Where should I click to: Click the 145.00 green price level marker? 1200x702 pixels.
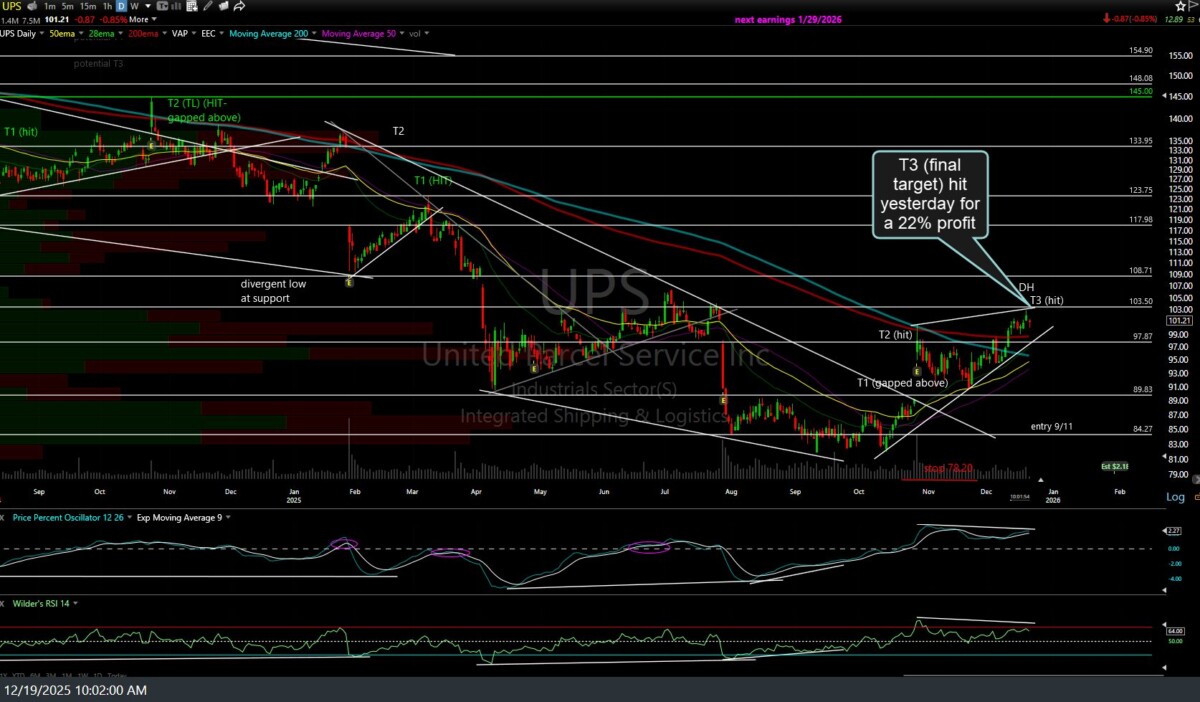[1141, 91]
